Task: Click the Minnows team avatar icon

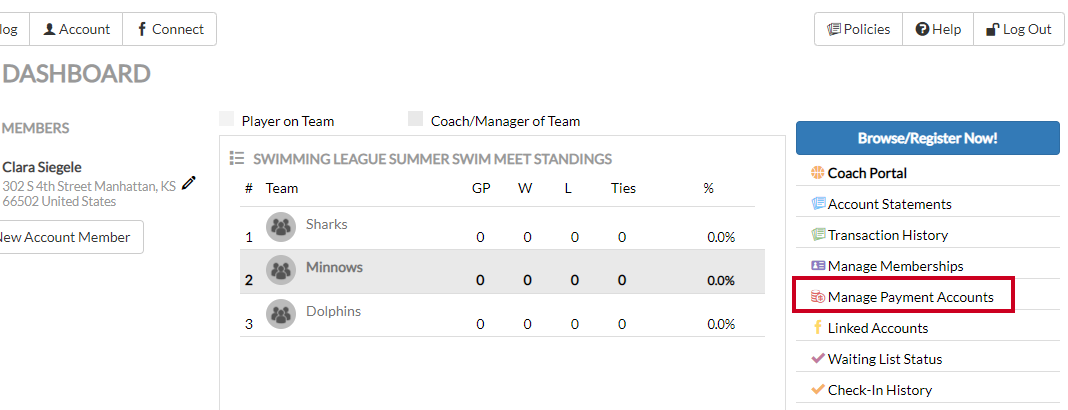Action: 281,270
